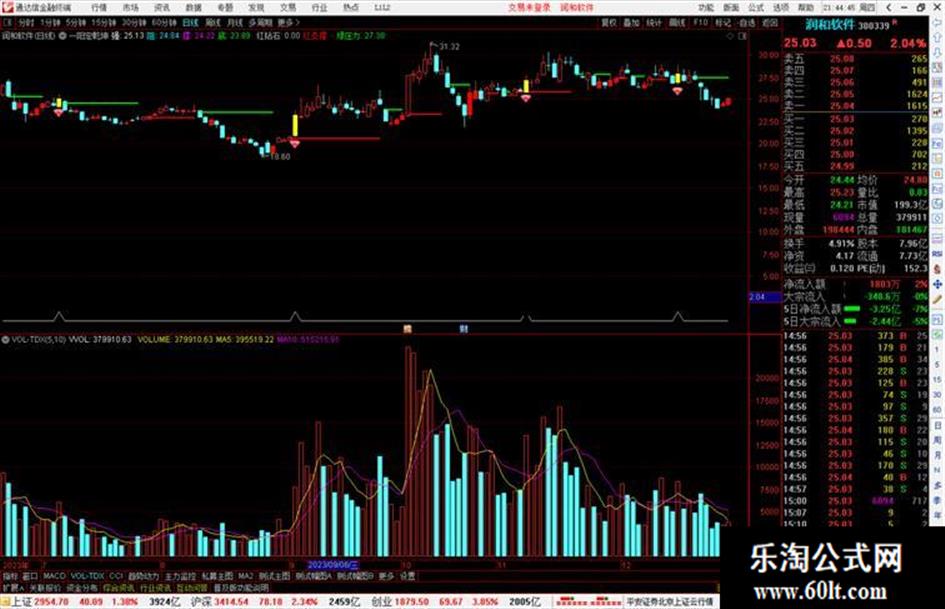Open the 行情 menu
Screen dimensions: 945x609
click(x=99, y=8)
